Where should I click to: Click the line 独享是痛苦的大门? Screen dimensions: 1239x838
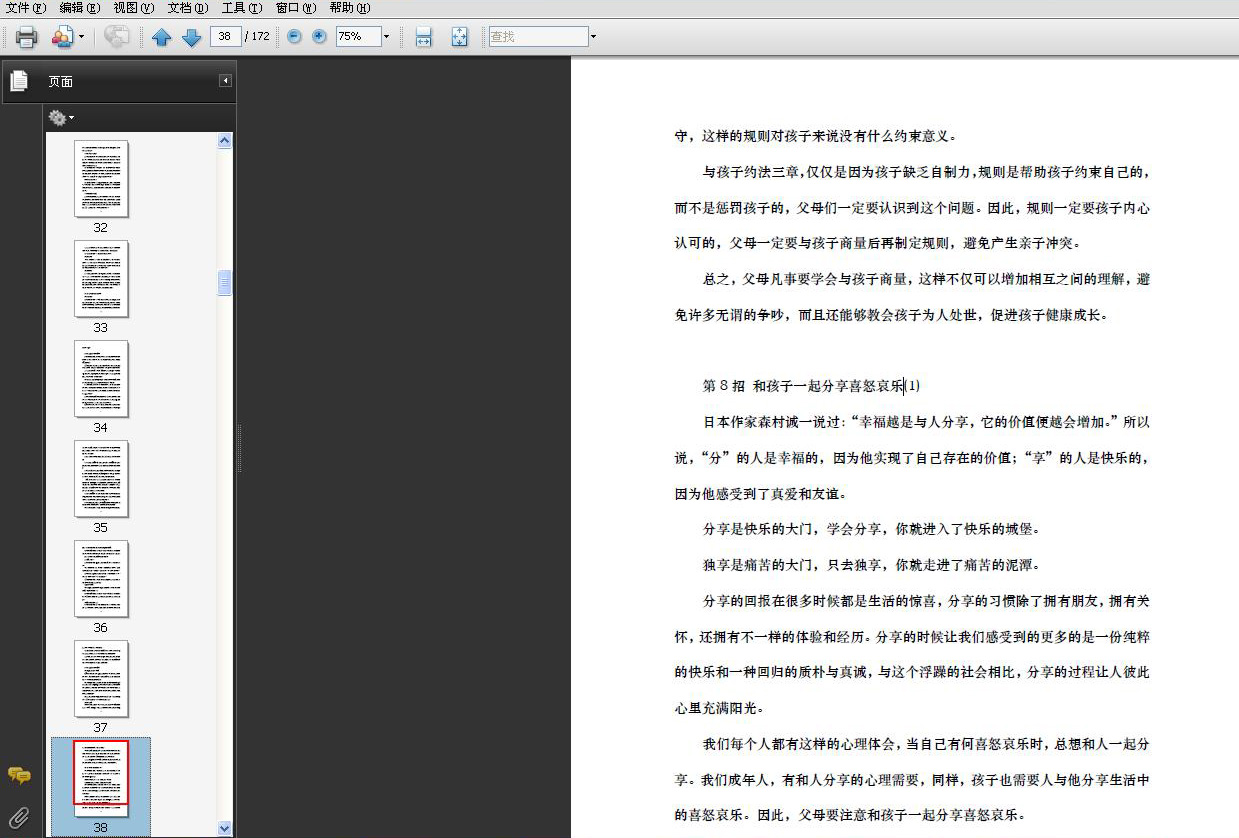(871, 565)
